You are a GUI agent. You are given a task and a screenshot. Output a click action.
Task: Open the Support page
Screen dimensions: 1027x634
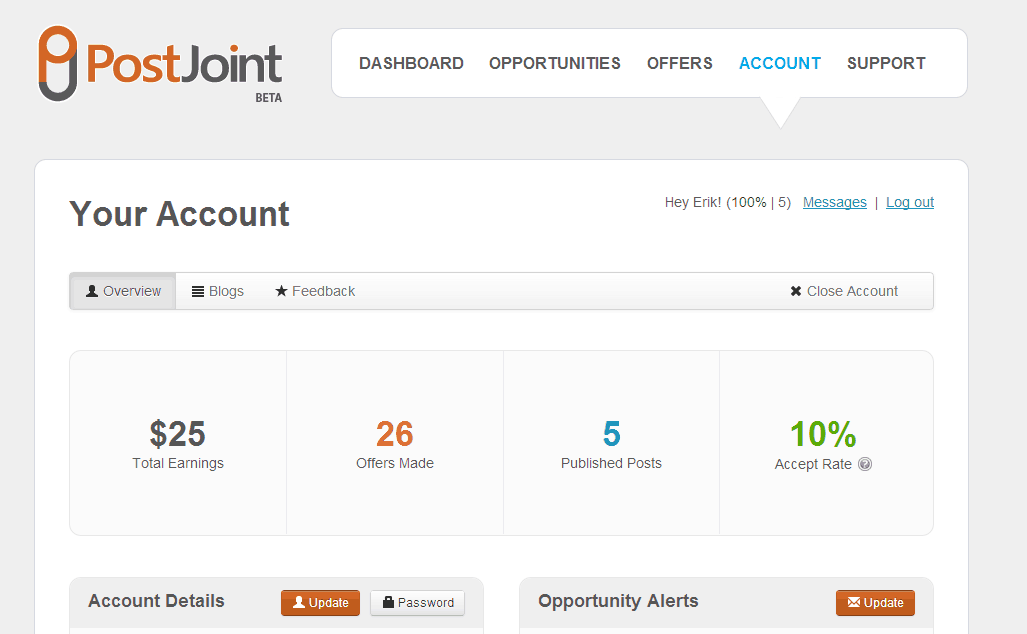coord(886,64)
